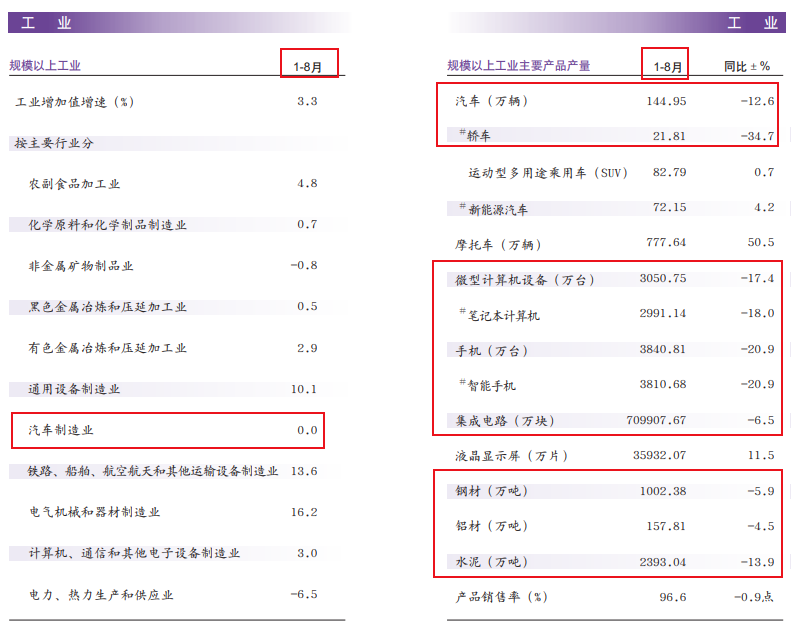Click the value 777.64 for 摩托车
The height and width of the screenshot is (624, 792).
666,243
